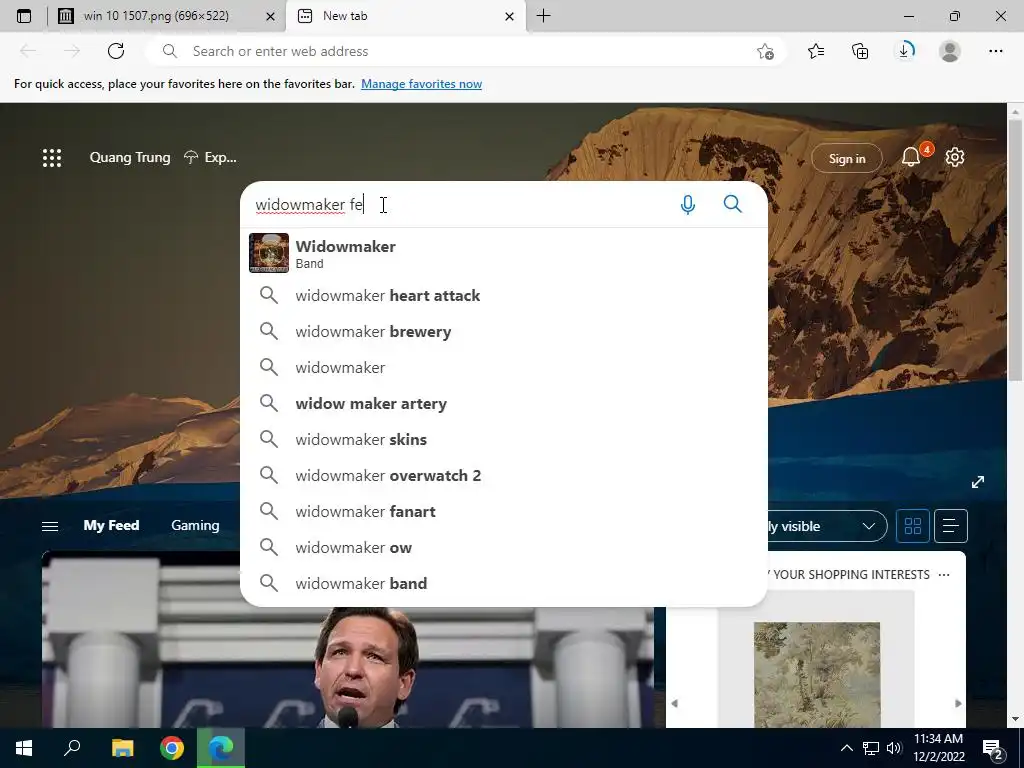This screenshot has width=1024, height=768.
Task: Click the add to favorites star icon
Action: click(x=765, y=51)
